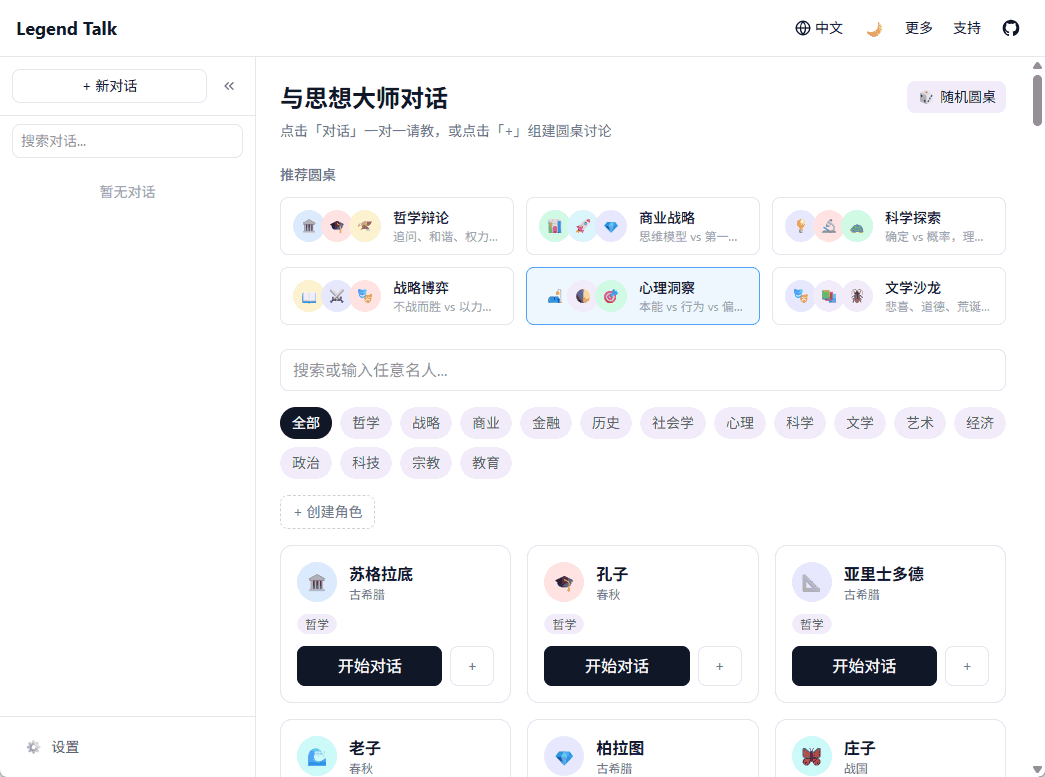Click 庄子's butterfly avatar icon
This screenshot has height=777, width=1045.
coord(812,756)
